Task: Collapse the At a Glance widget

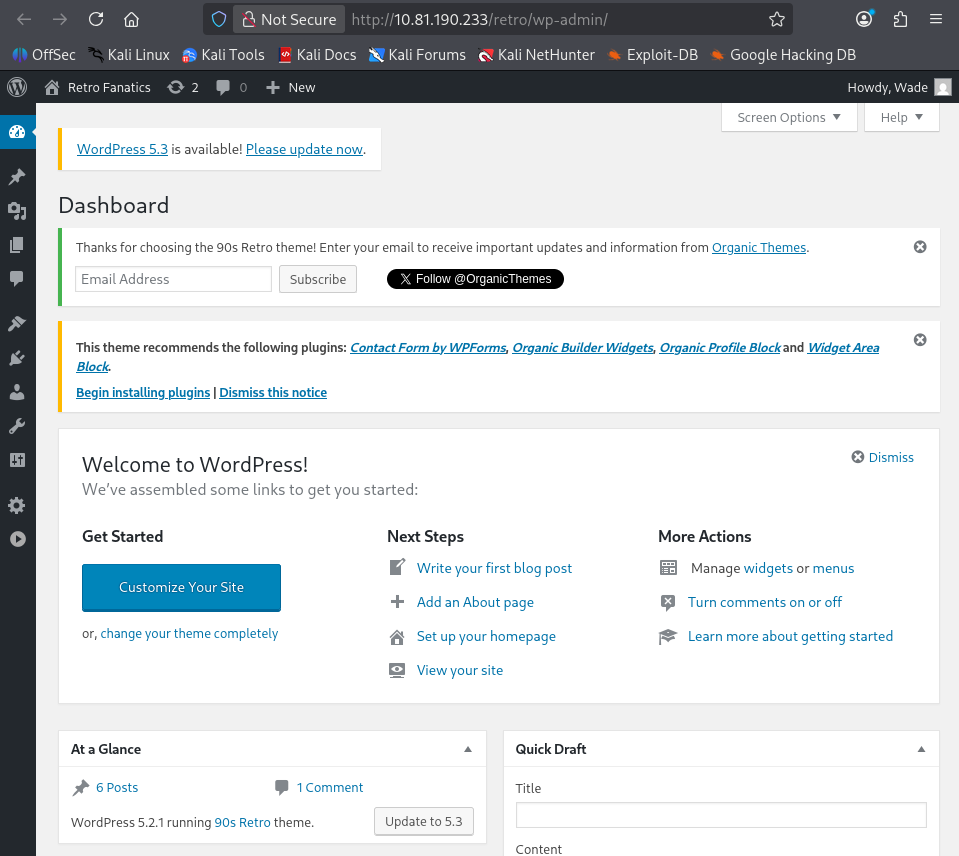Action: [x=467, y=749]
